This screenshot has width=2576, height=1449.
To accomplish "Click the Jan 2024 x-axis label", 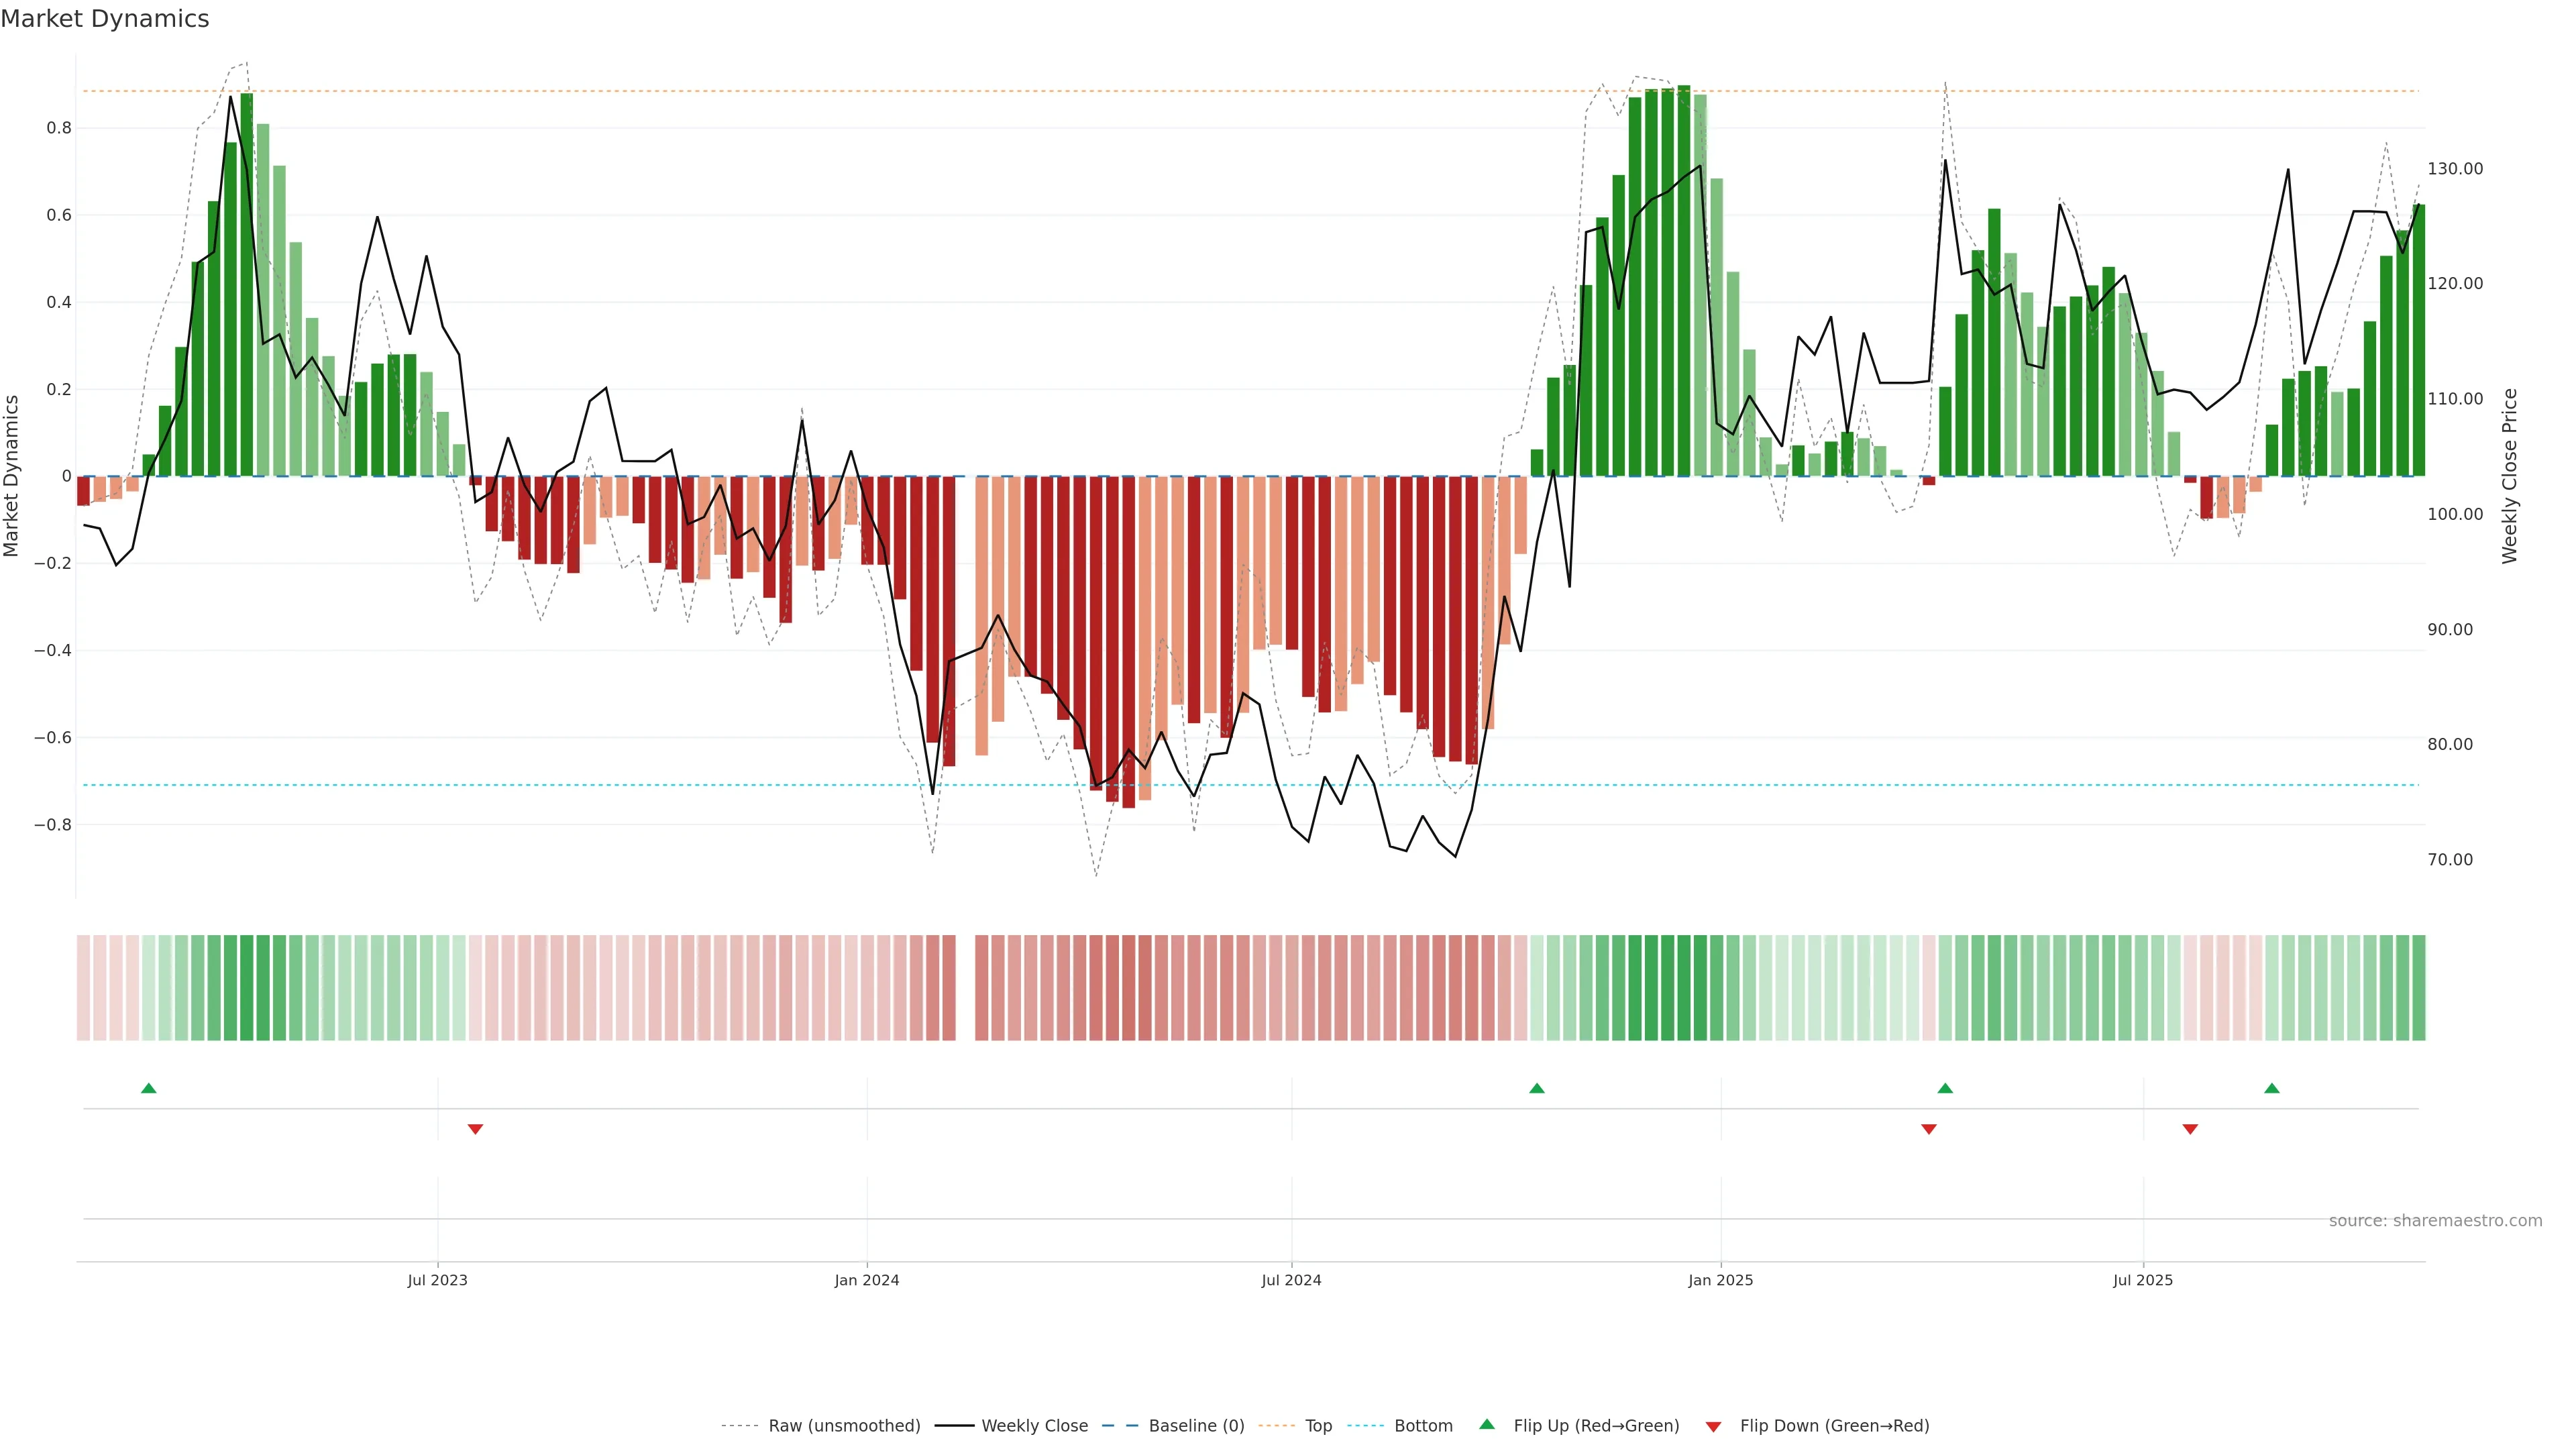I will tap(867, 1280).
